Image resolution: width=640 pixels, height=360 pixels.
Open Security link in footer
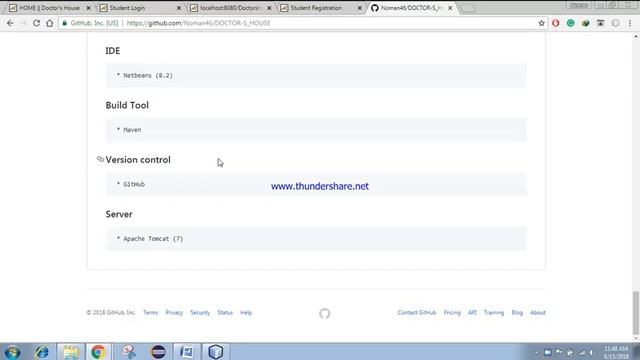200,313
